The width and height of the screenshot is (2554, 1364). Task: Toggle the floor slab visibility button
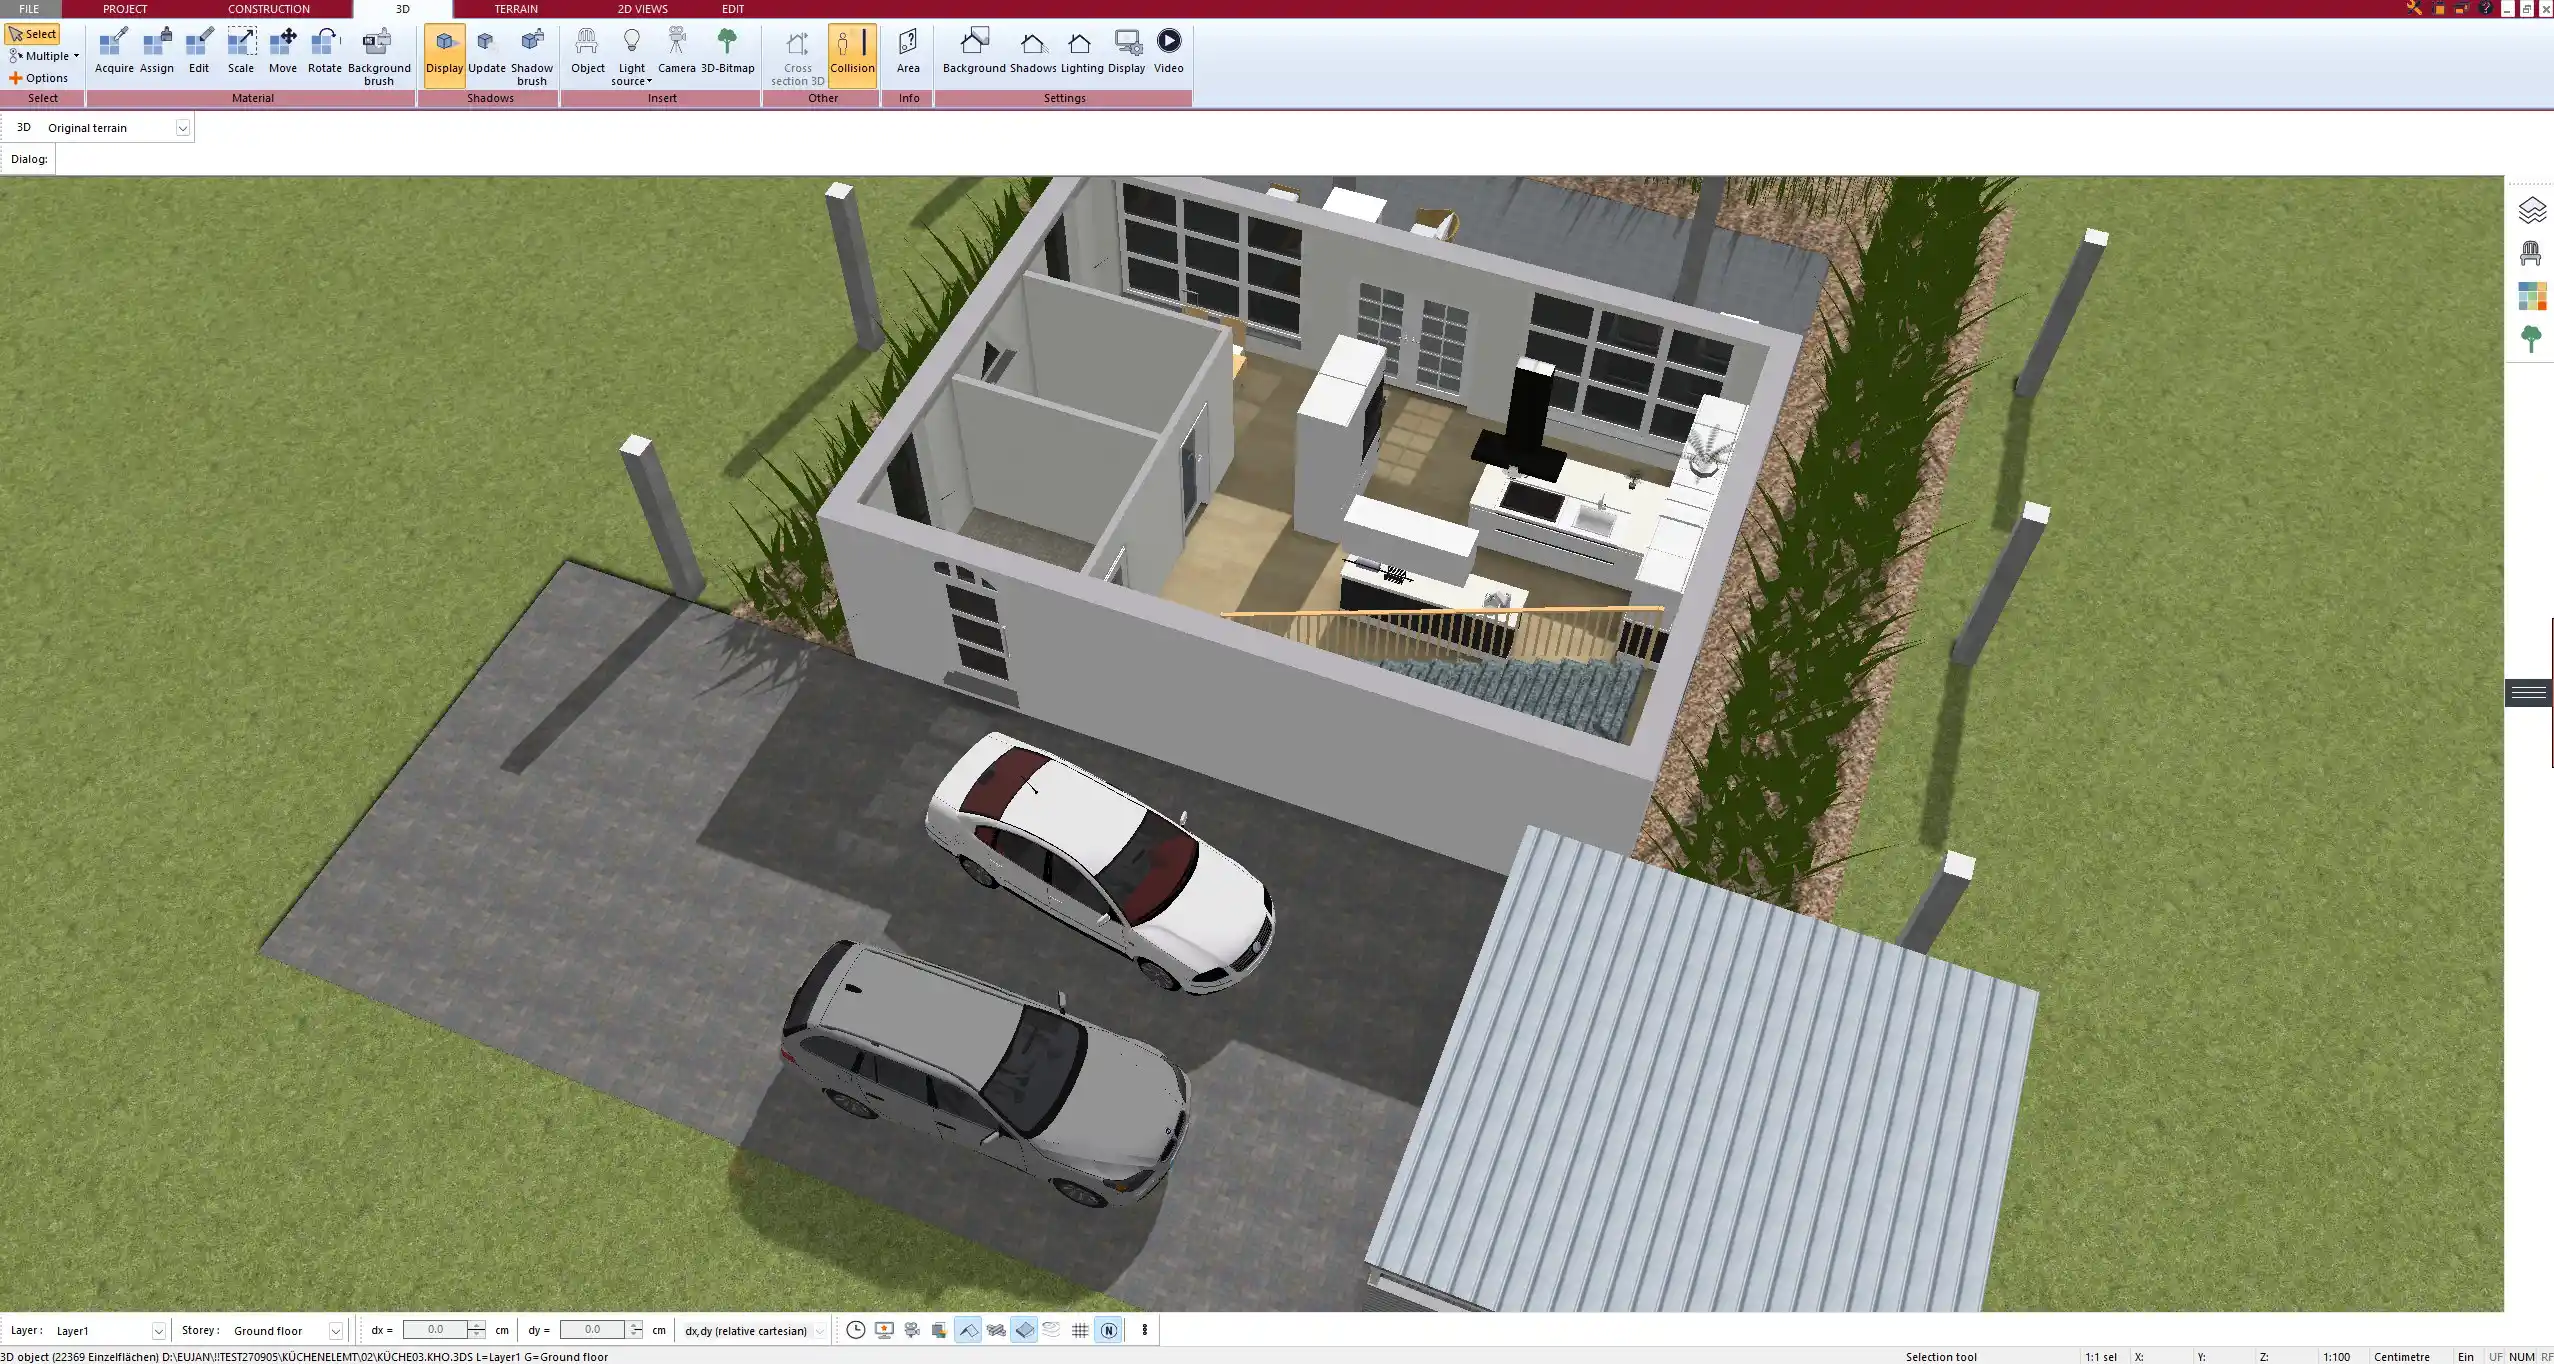pos(1024,1330)
